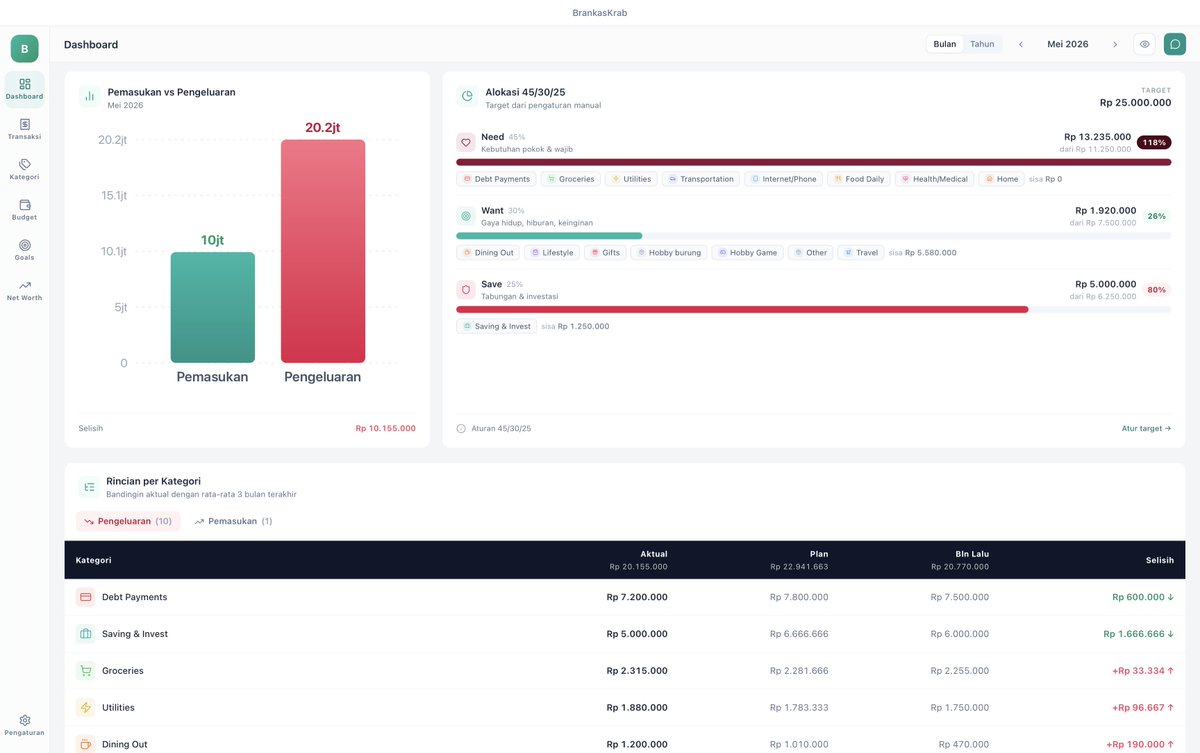Select the Groceries category chip
This screenshot has width=1200, height=753.
pyautogui.click(x=570, y=179)
